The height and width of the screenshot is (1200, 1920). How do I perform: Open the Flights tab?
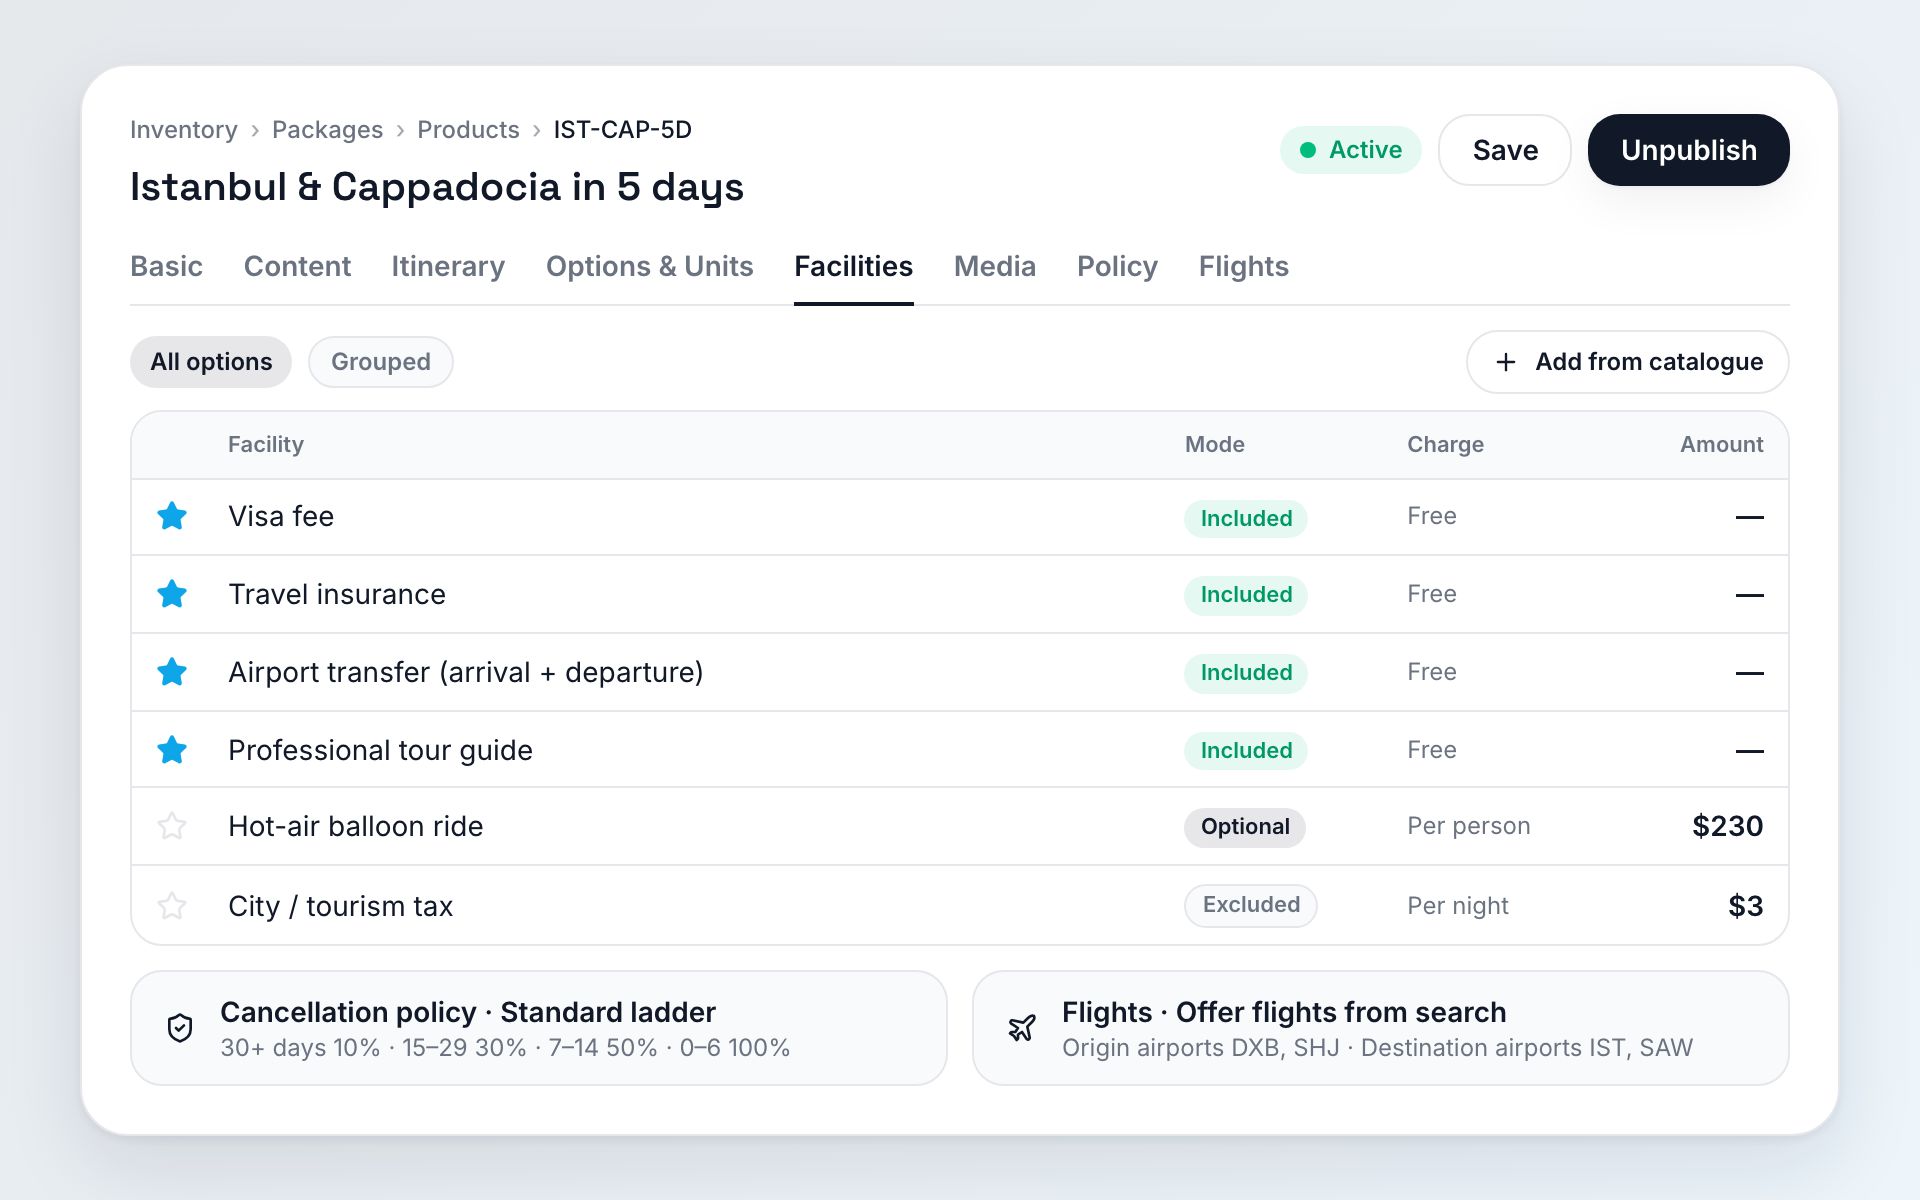1243,266
